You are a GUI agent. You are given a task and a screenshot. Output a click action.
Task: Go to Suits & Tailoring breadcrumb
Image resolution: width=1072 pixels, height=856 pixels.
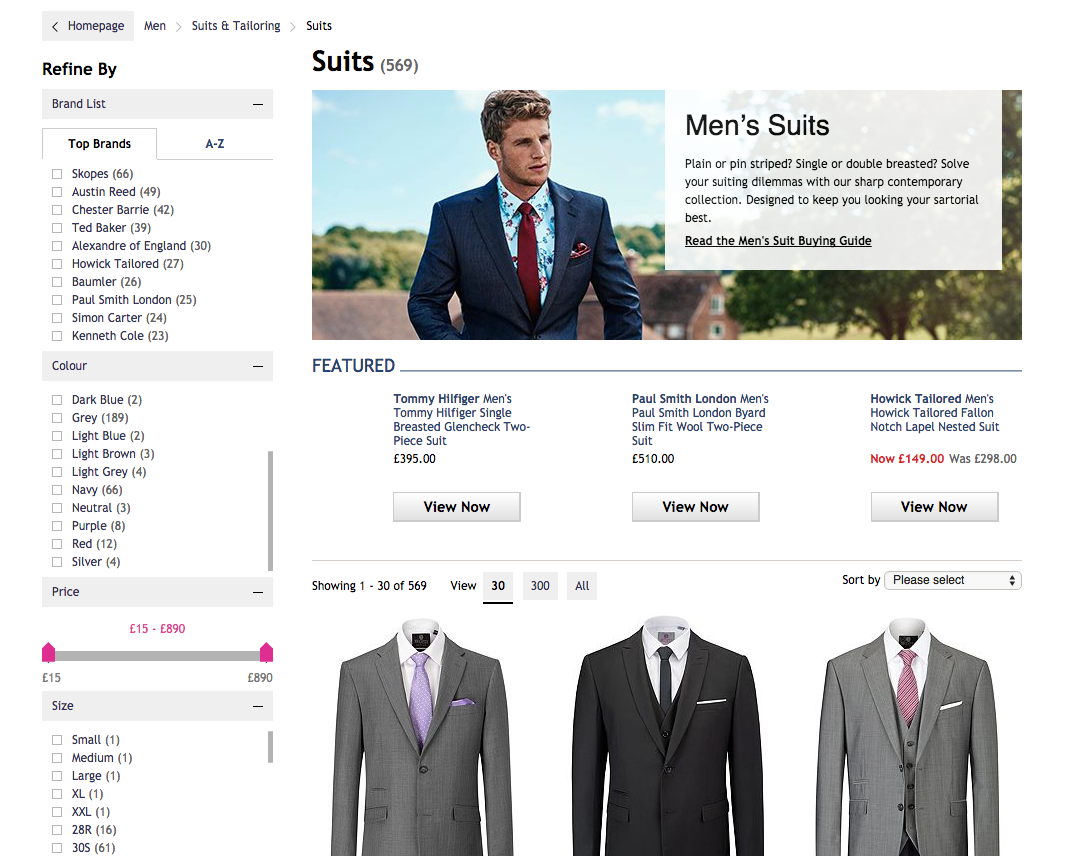pyautogui.click(x=236, y=26)
